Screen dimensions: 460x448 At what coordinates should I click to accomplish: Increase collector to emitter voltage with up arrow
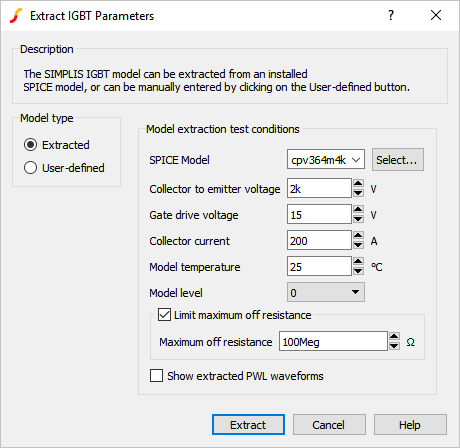(358, 183)
